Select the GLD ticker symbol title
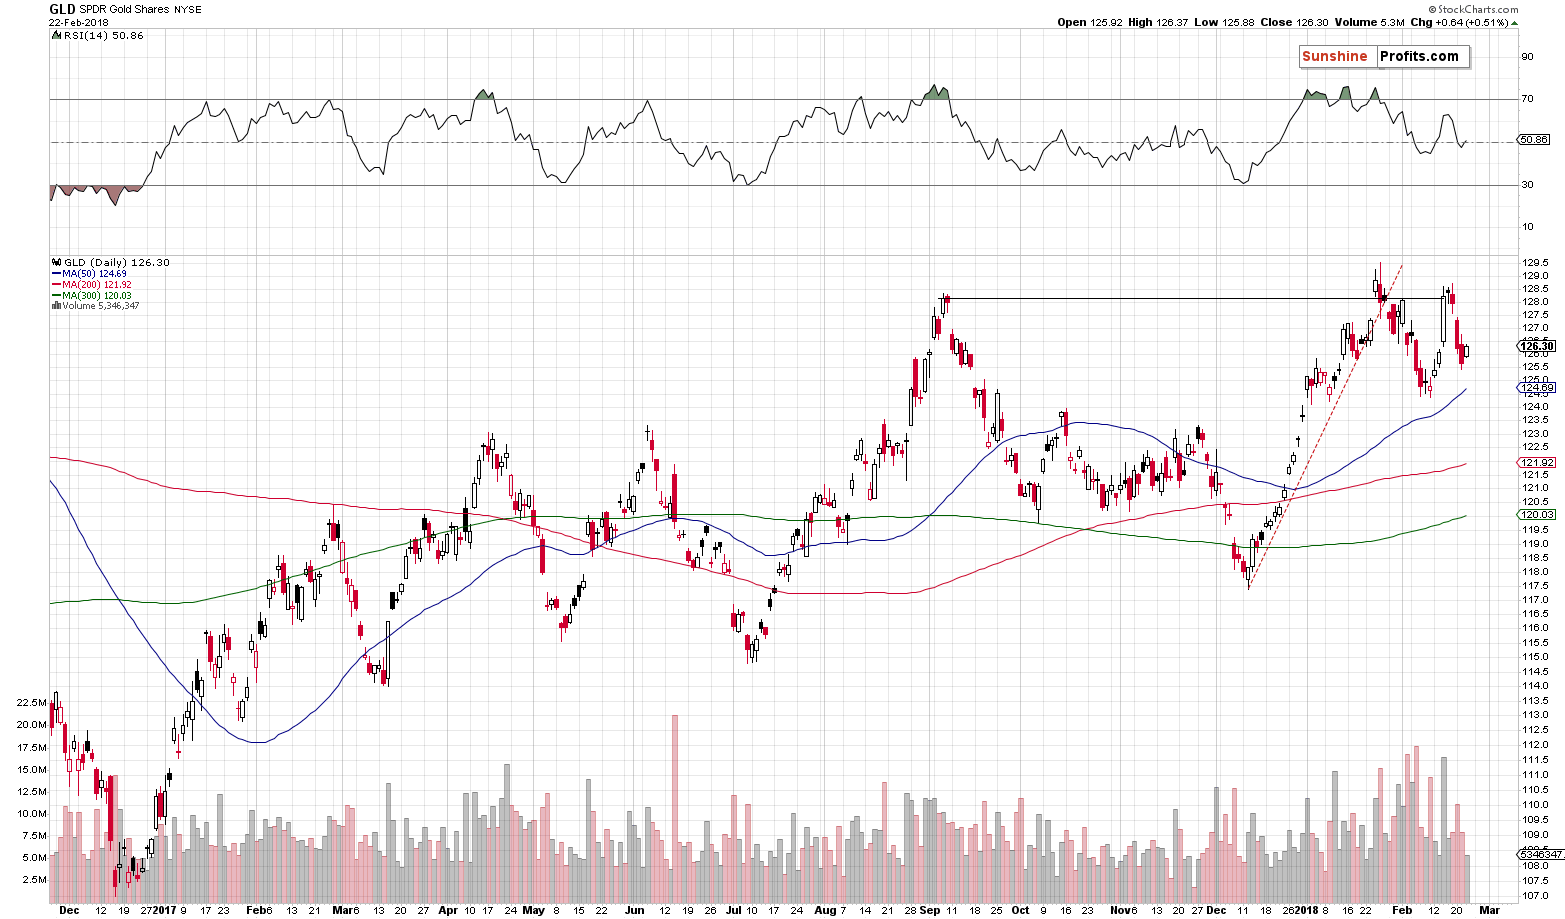The width and height of the screenshot is (1565, 919). coord(62,9)
